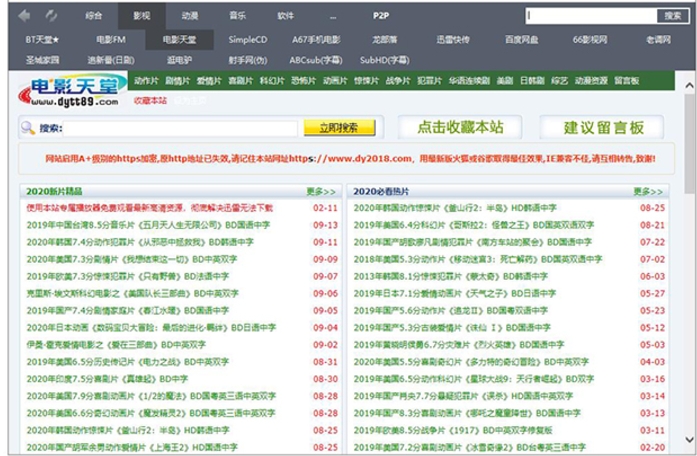
Task: Open the 电影天堂 dytt89.com logo
Action: click(x=71, y=89)
